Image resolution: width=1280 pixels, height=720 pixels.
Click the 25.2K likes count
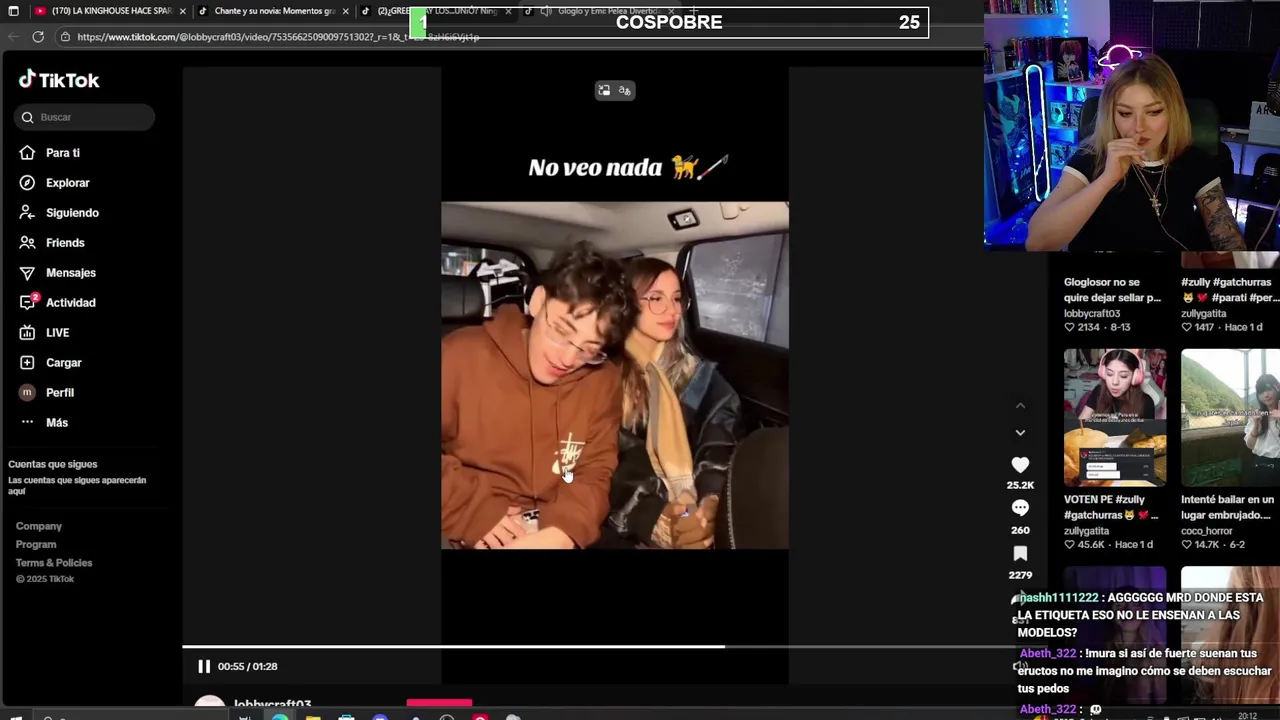pos(1020,485)
